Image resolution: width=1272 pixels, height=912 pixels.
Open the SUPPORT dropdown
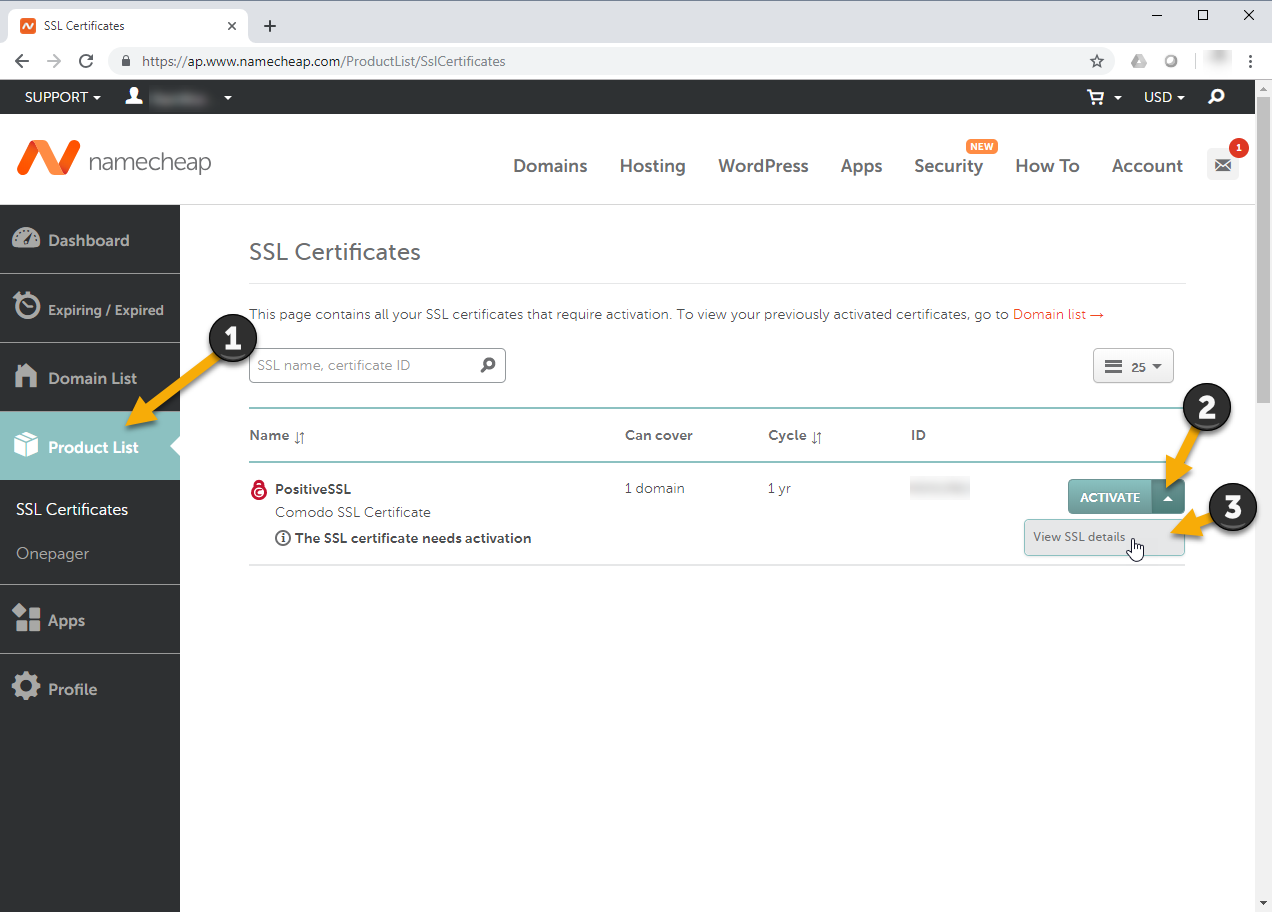(62, 97)
